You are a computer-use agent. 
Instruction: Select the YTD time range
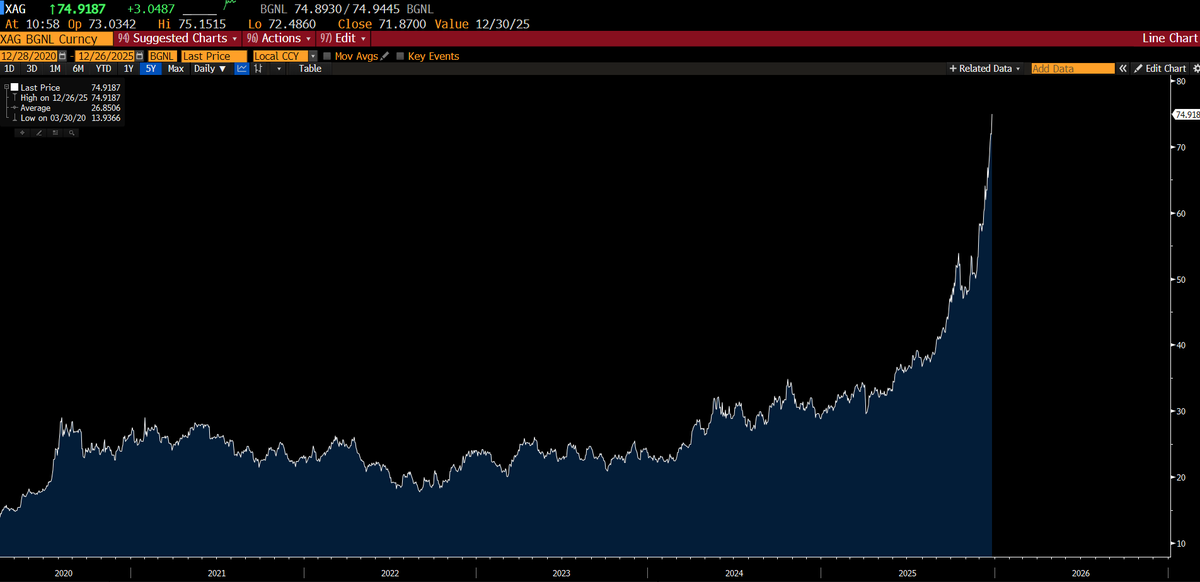[x=103, y=69]
